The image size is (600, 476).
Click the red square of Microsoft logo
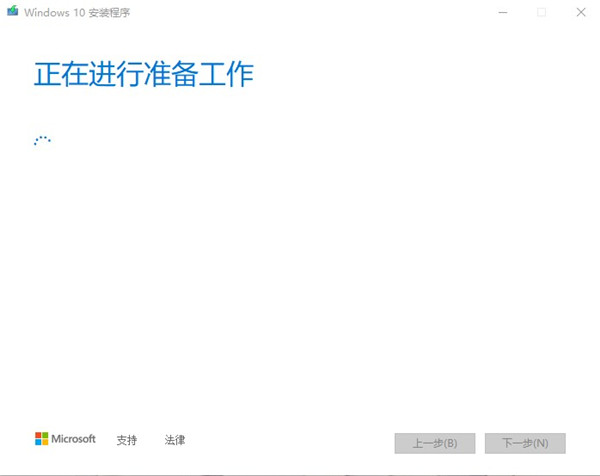pos(38,435)
